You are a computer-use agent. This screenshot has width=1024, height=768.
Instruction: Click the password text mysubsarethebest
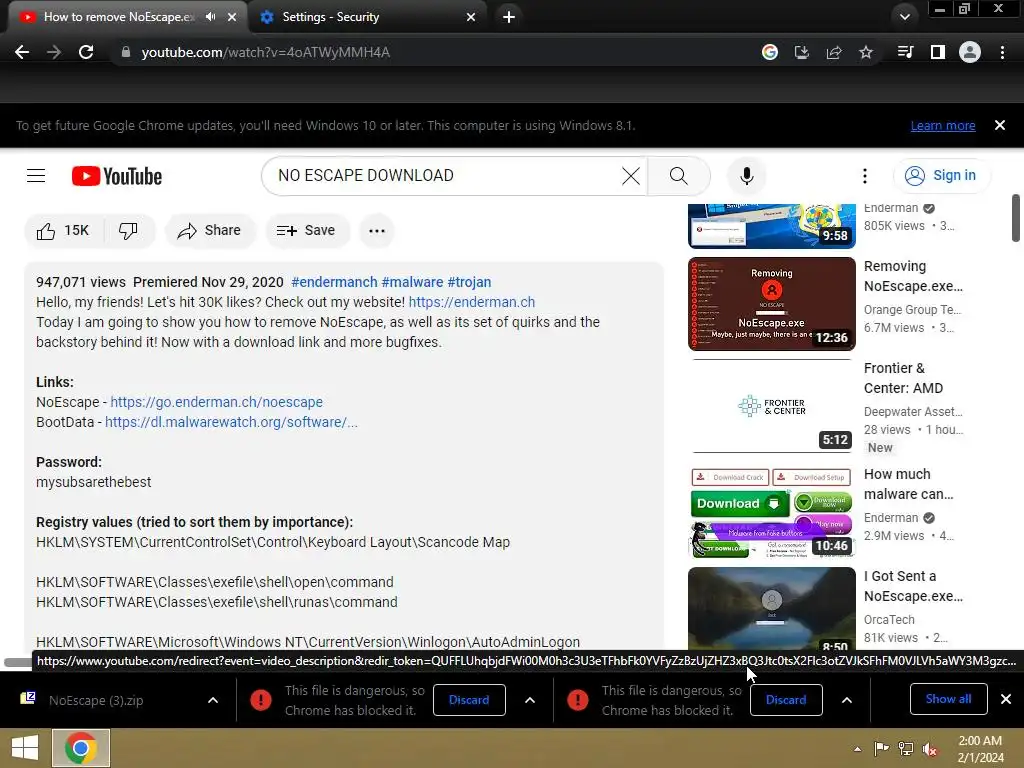[x=93, y=482]
